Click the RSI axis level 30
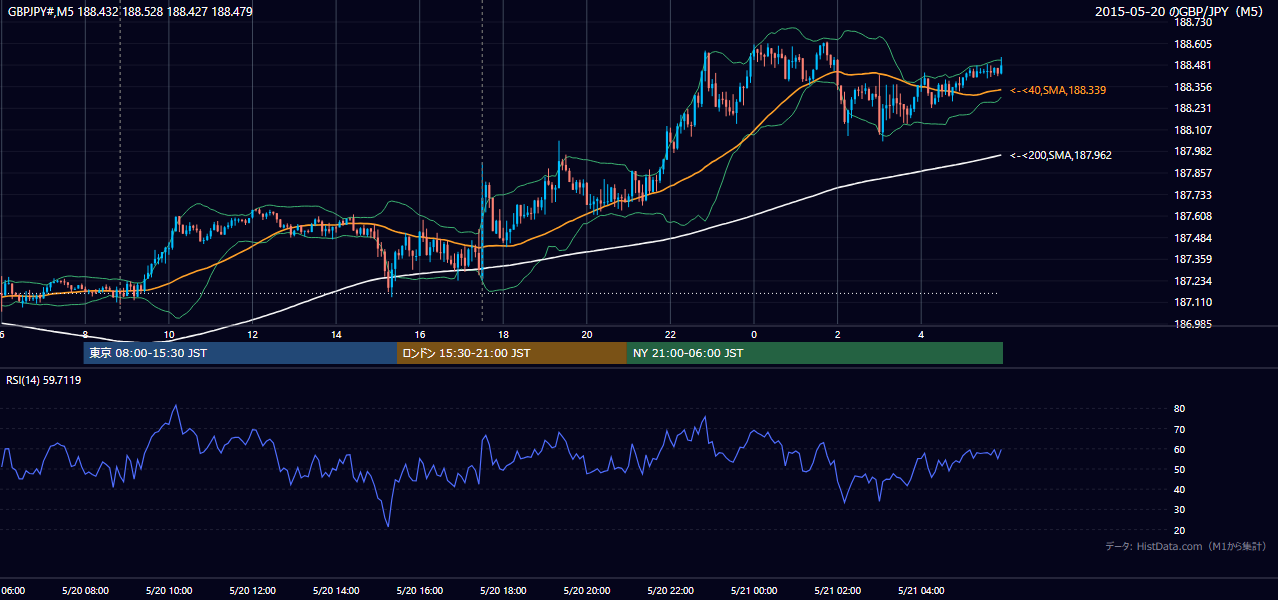Image resolution: width=1278 pixels, height=600 pixels. tap(1179, 510)
